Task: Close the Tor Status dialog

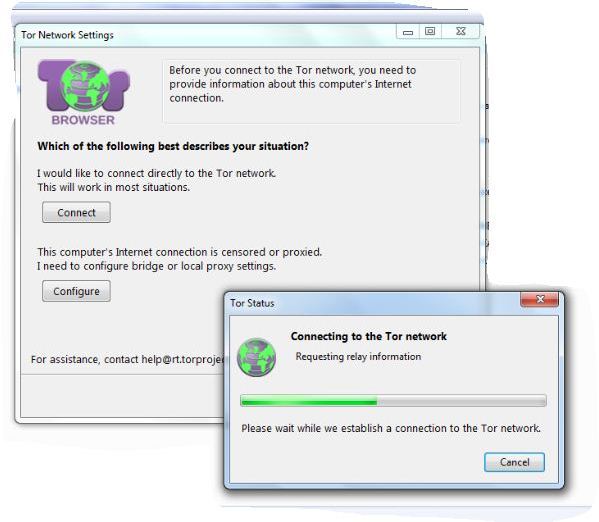Action: click(539, 299)
